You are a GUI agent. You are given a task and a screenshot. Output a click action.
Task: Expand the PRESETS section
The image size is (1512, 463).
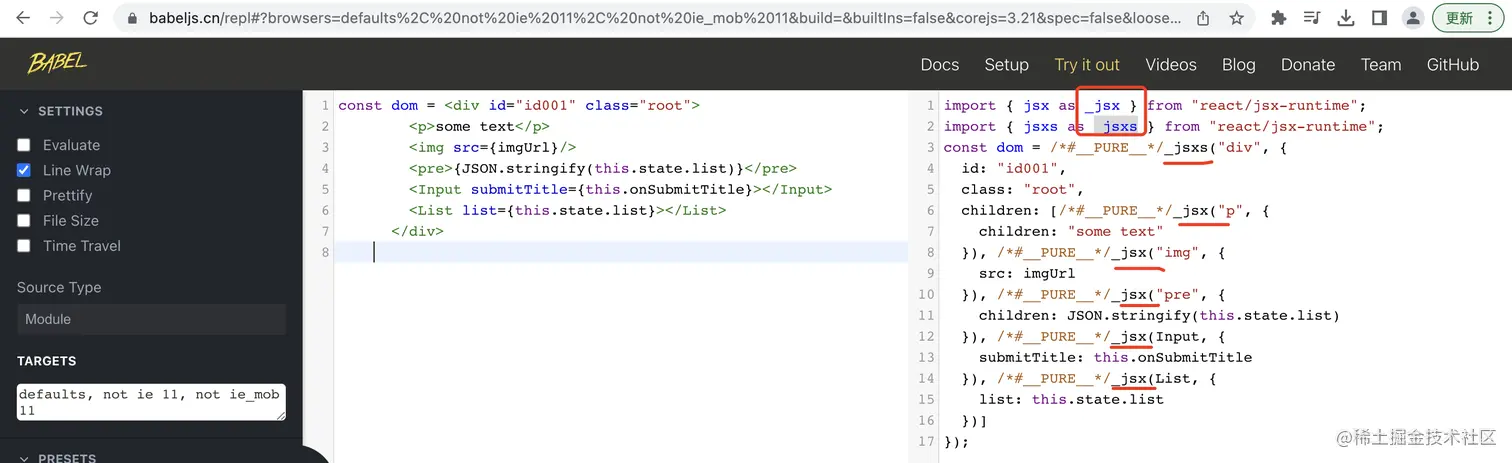point(60,458)
